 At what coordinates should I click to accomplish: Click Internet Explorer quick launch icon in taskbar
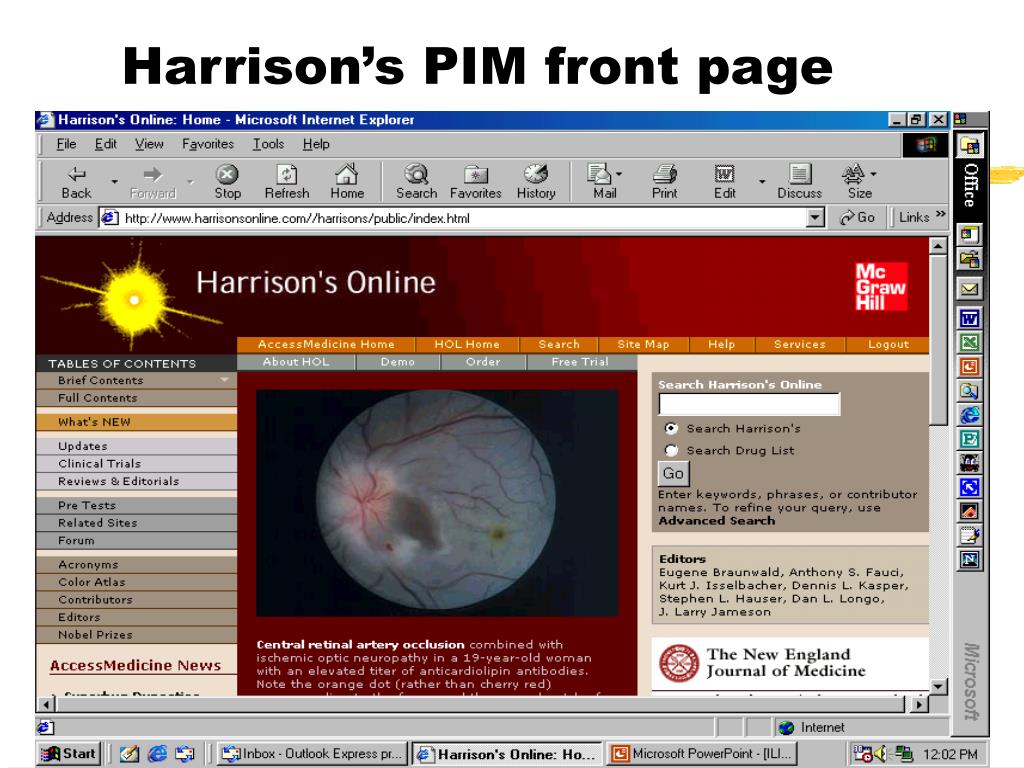point(157,754)
